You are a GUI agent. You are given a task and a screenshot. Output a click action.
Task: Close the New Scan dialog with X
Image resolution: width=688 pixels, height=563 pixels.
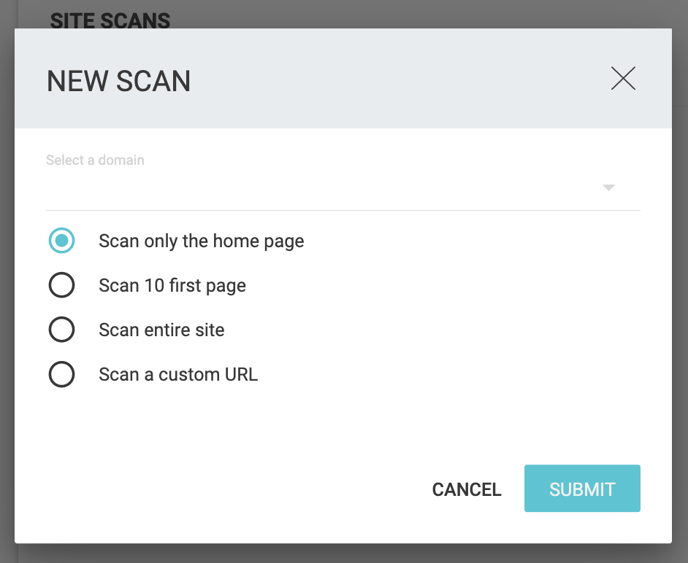[623, 79]
